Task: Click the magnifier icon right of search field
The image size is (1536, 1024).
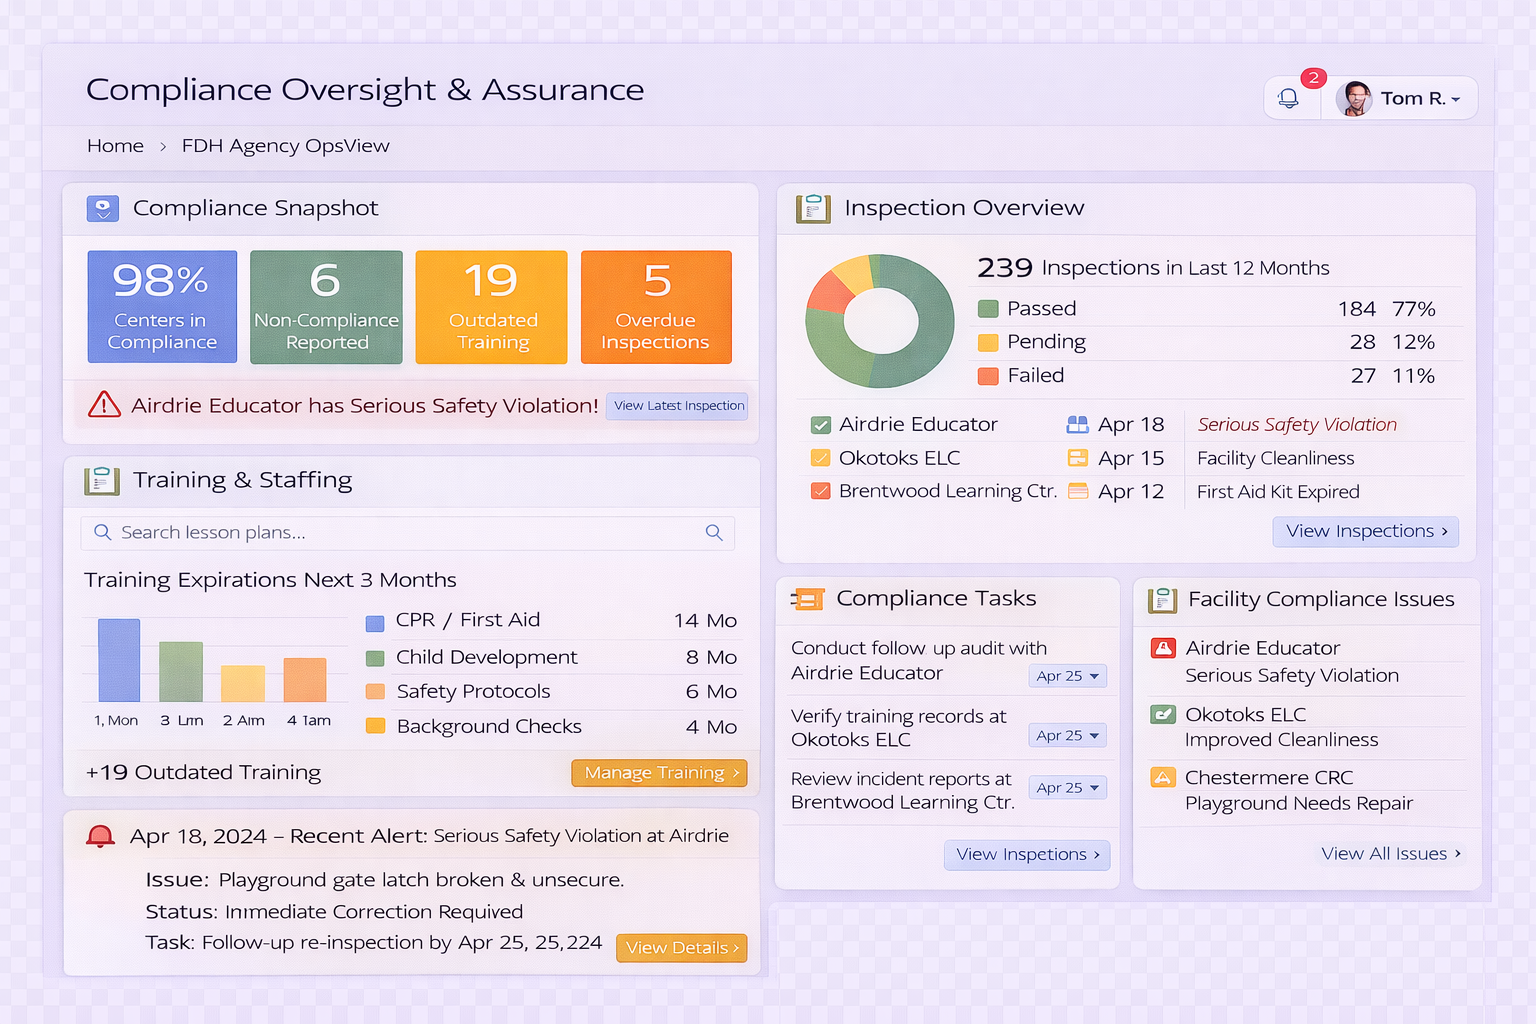Action: click(x=714, y=533)
